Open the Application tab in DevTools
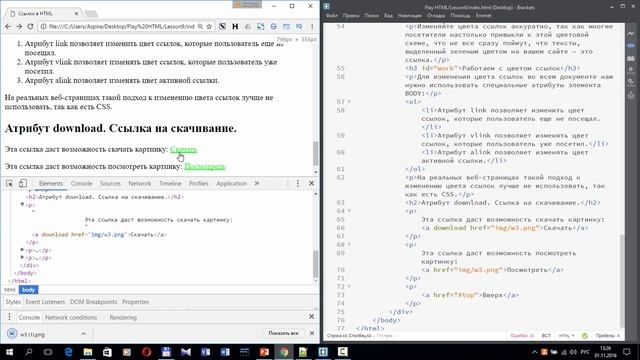The height and width of the screenshot is (360, 640). point(231,184)
